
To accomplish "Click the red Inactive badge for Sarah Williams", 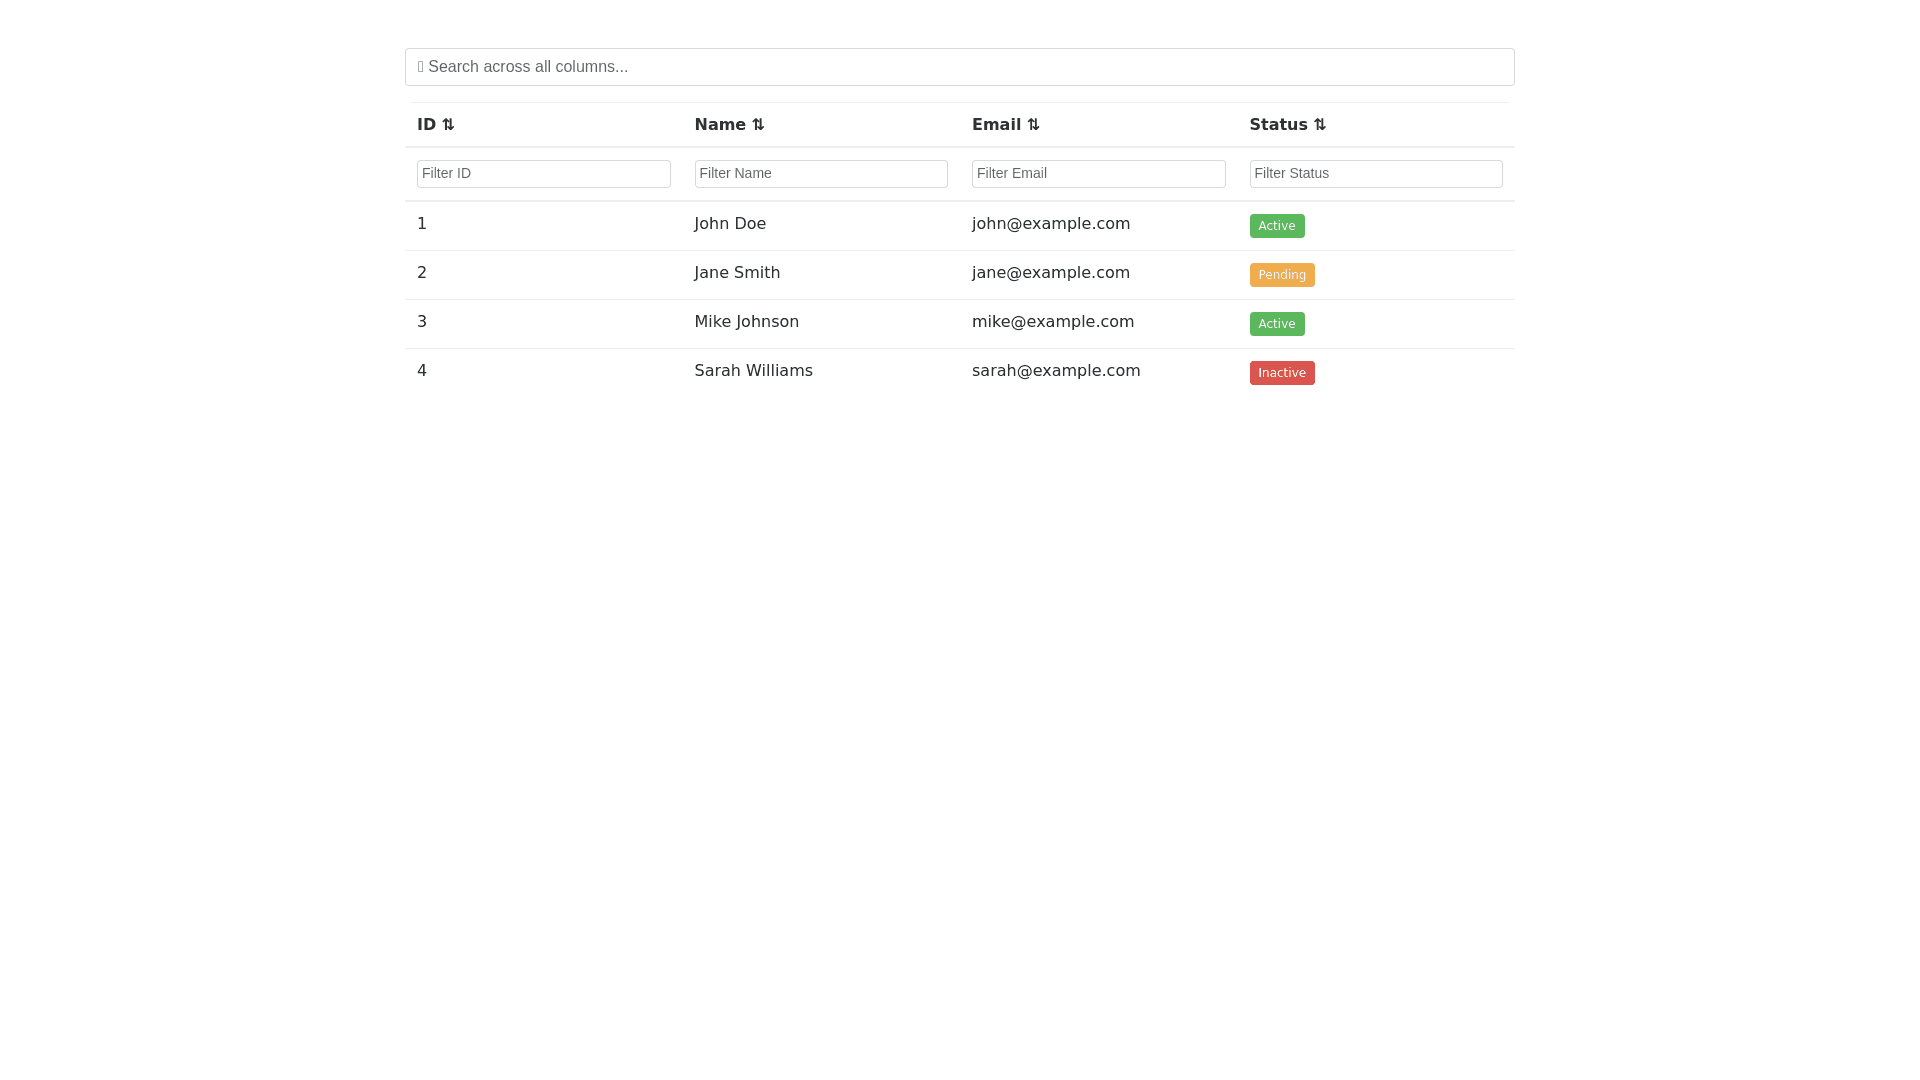I will (1281, 373).
